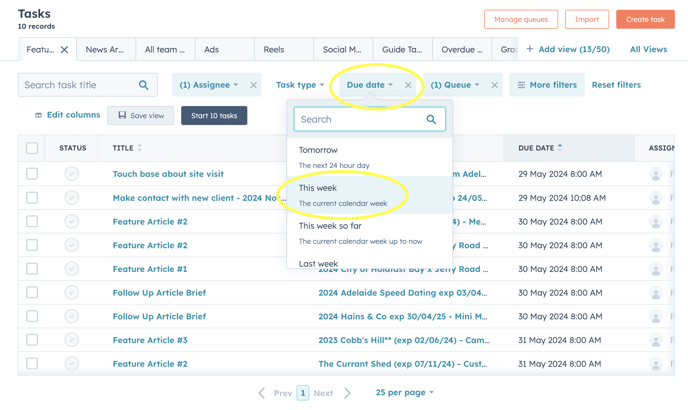This screenshot has width=688, height=410.
Task: Select checkbox for Feature Article #3 row
Action: pyautogui.click(x=32, y=340)
